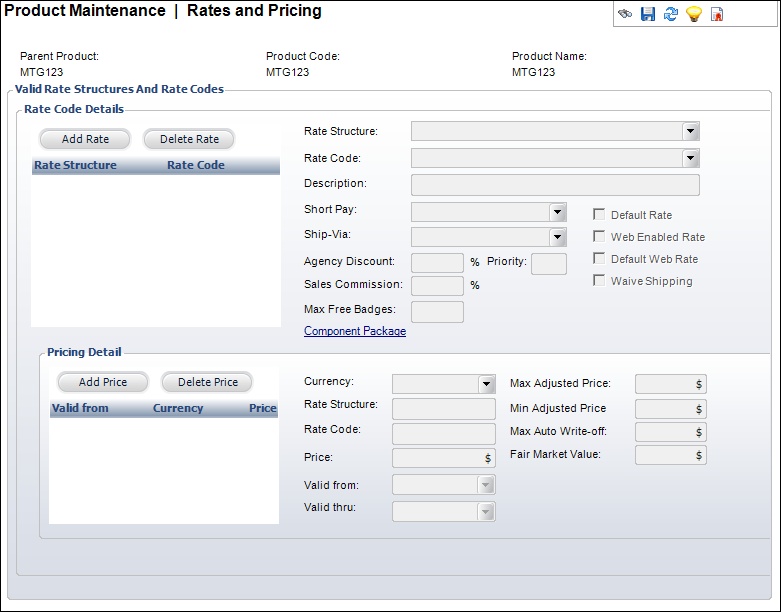781x612 pixels.
Task: Click the floppy disk save icon
Action: point(648,14)
